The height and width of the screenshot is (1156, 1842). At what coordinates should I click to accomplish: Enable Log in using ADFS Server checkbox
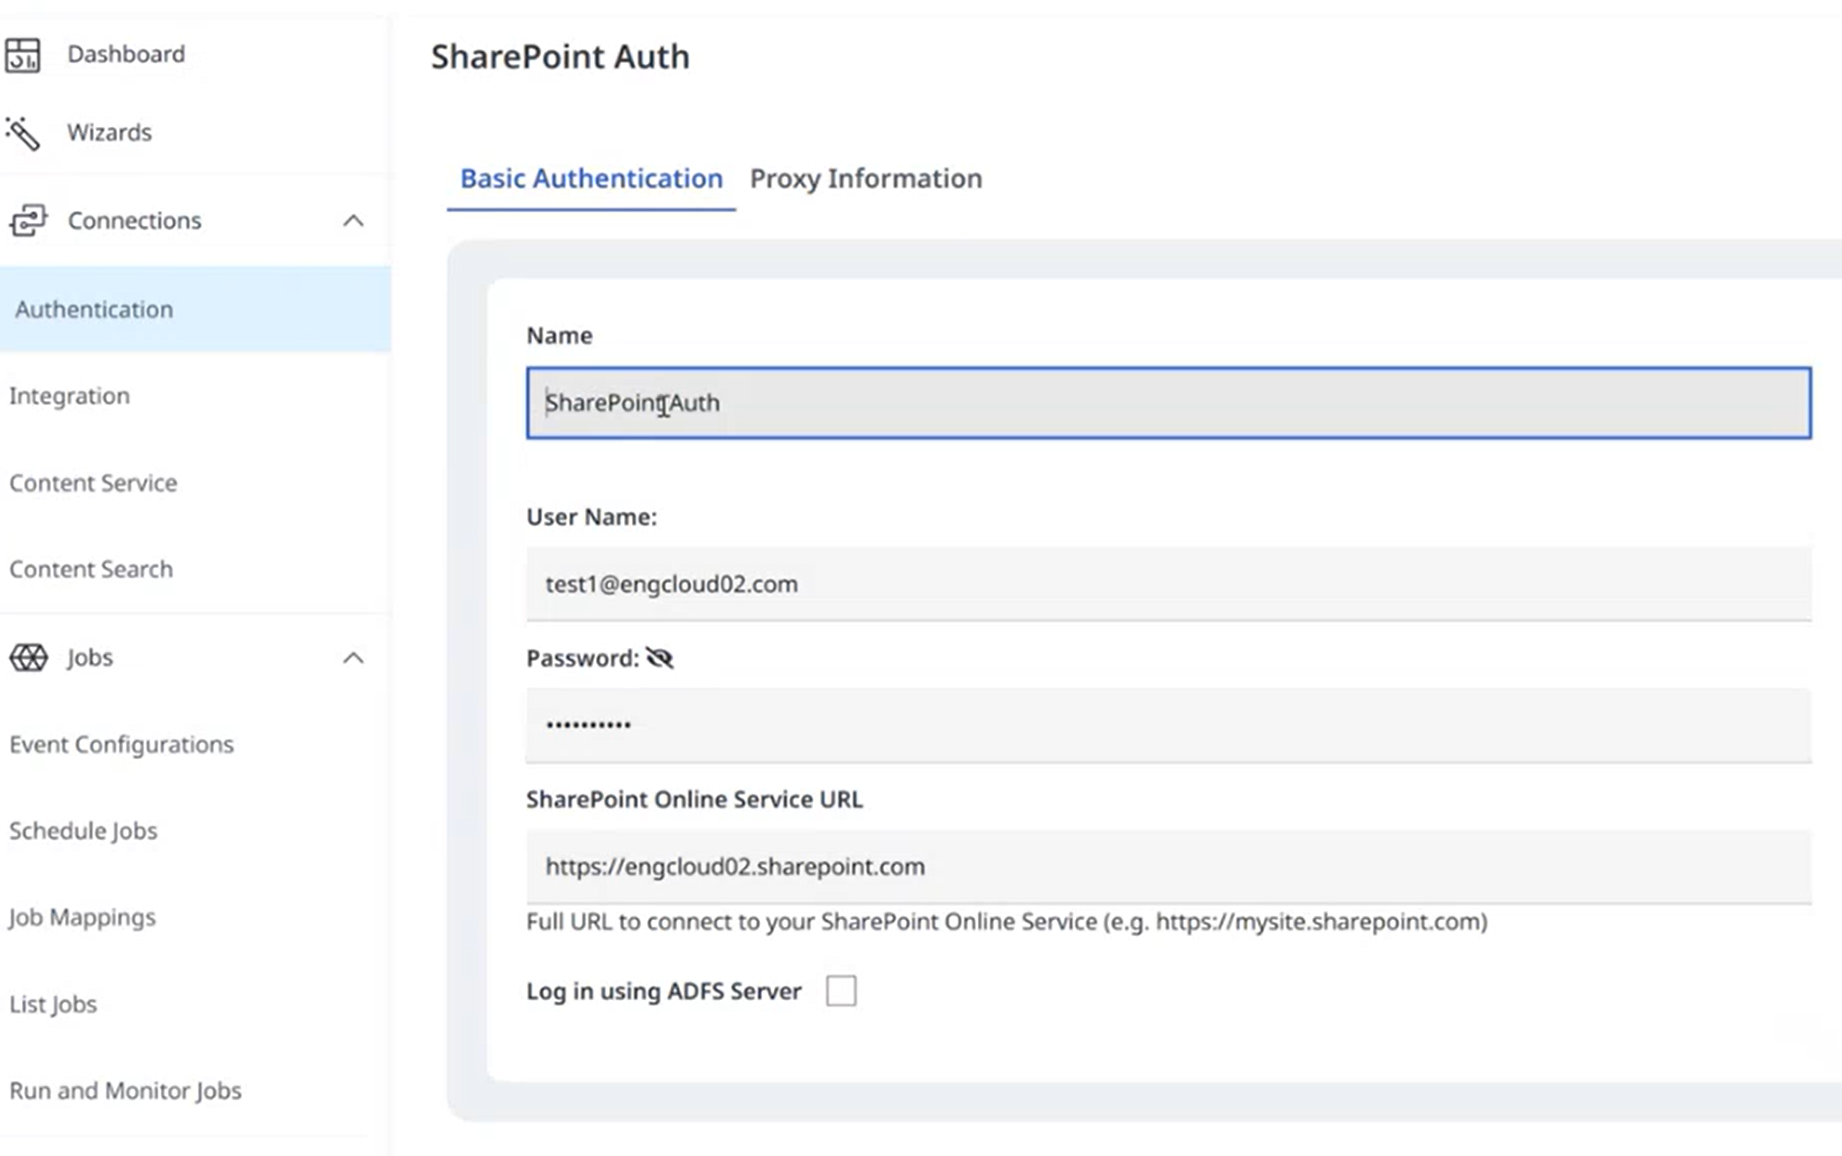point(841,991)
